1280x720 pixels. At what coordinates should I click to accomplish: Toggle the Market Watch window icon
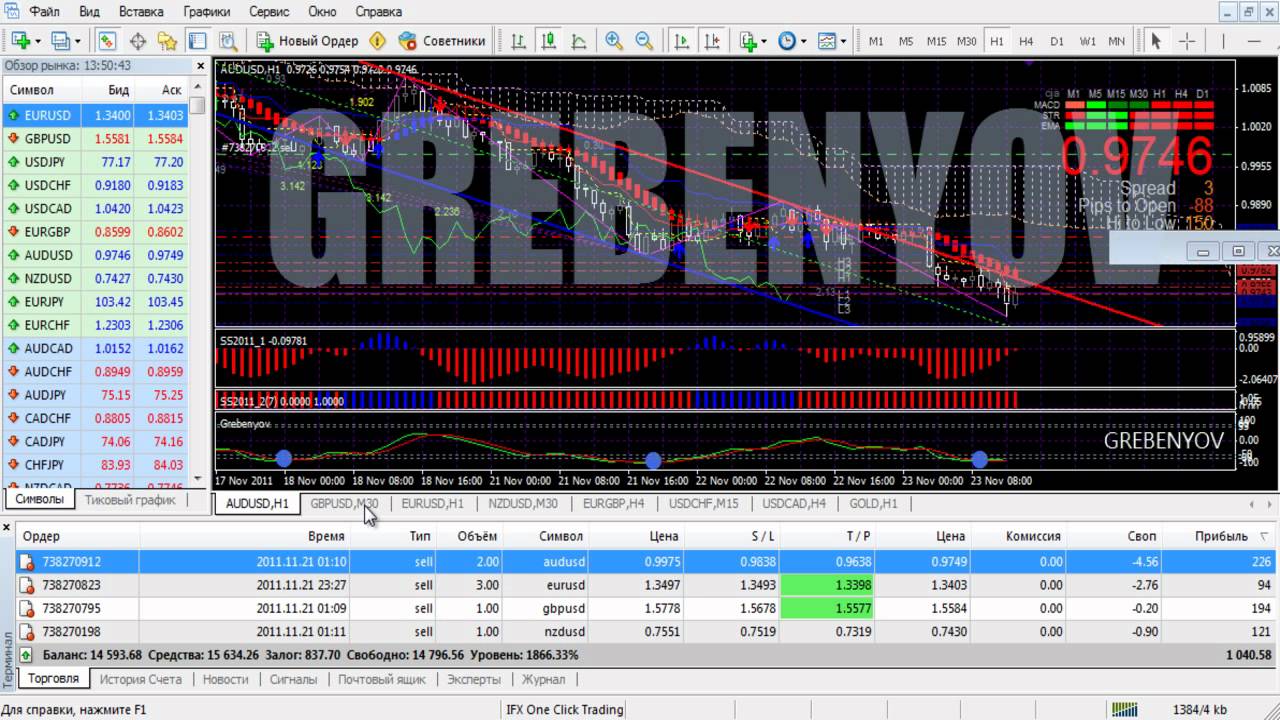107,41
